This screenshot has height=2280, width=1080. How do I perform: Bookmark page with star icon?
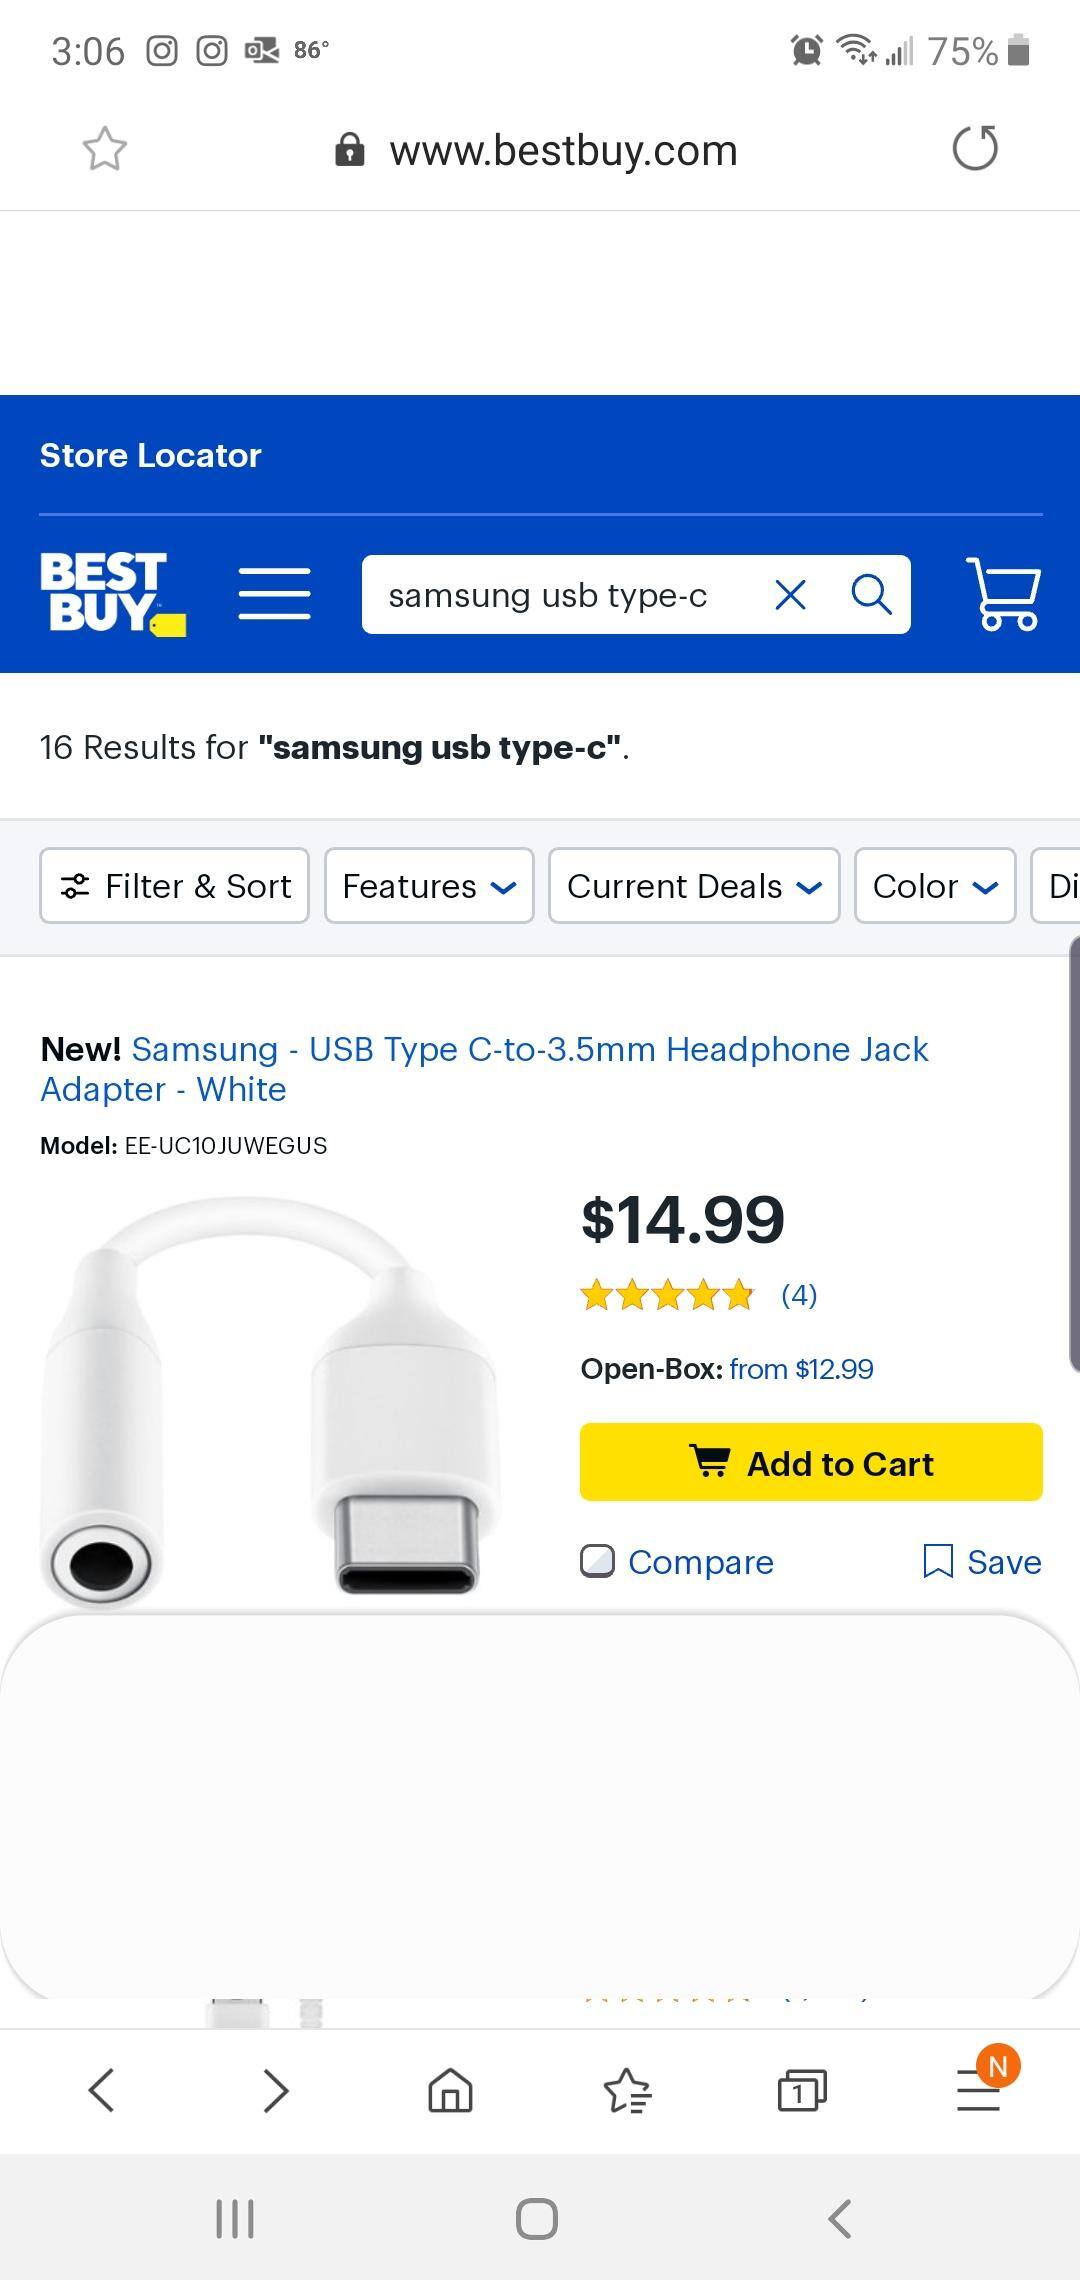point(105,150)
